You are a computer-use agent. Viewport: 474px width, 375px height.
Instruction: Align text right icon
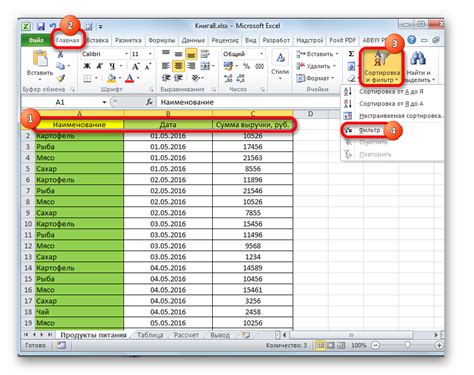point(191,66)
